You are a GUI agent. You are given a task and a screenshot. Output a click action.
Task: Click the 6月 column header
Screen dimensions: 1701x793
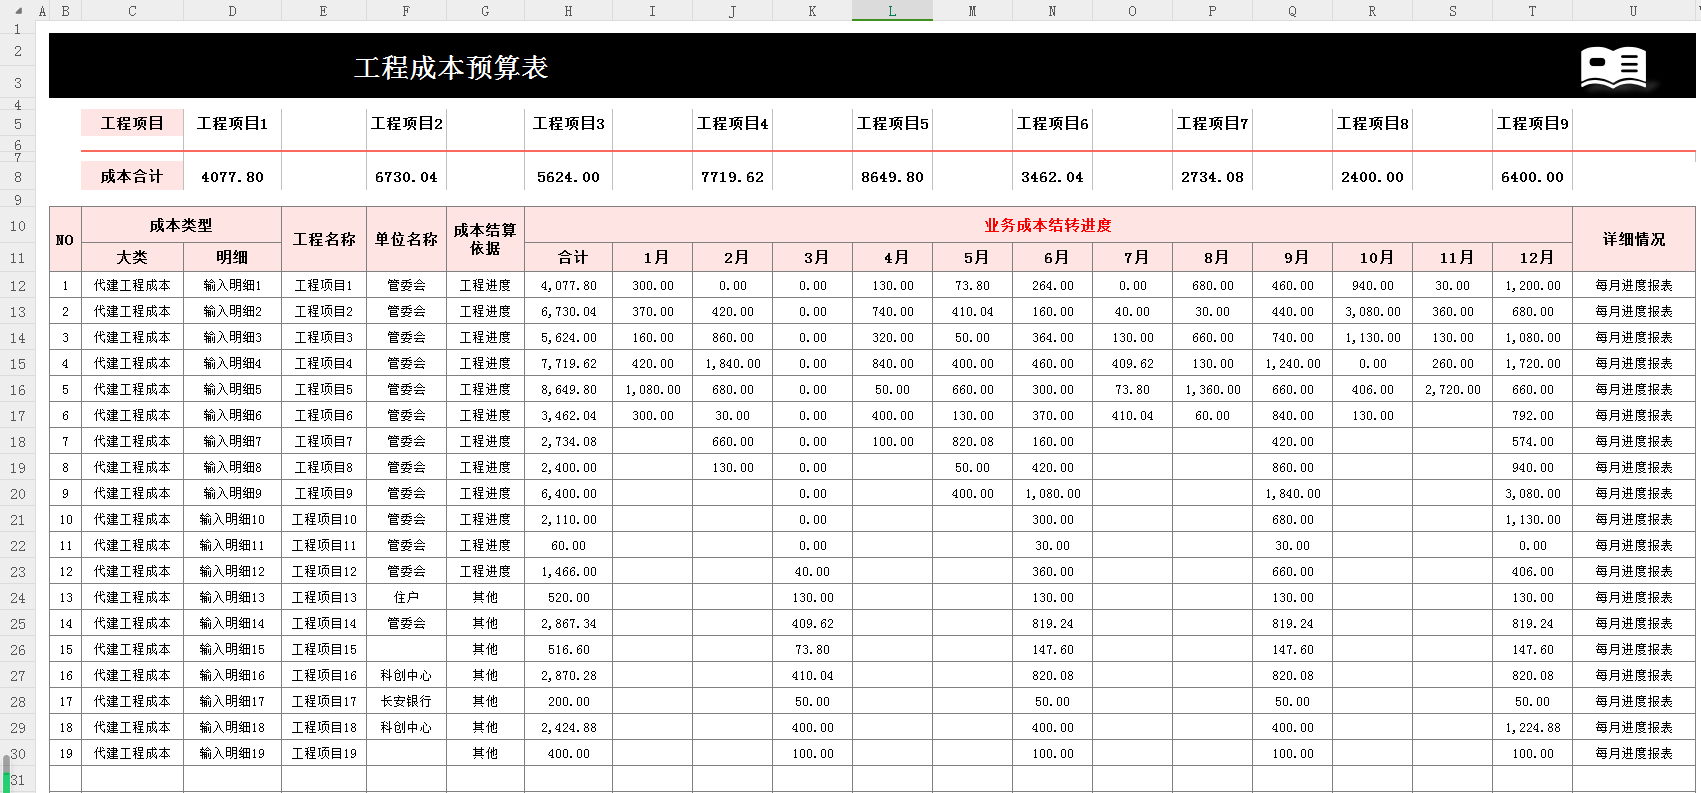(x=1052, y=257)
